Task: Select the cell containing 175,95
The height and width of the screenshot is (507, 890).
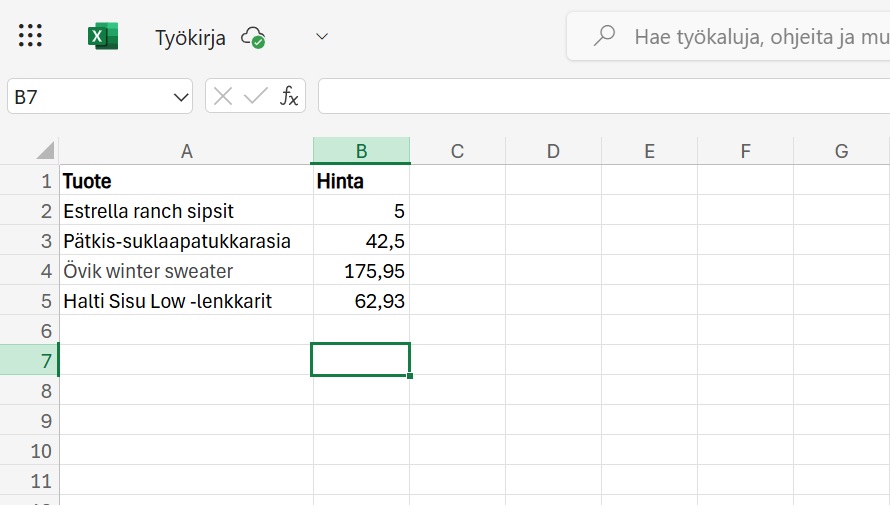Action: pos(361,271)
